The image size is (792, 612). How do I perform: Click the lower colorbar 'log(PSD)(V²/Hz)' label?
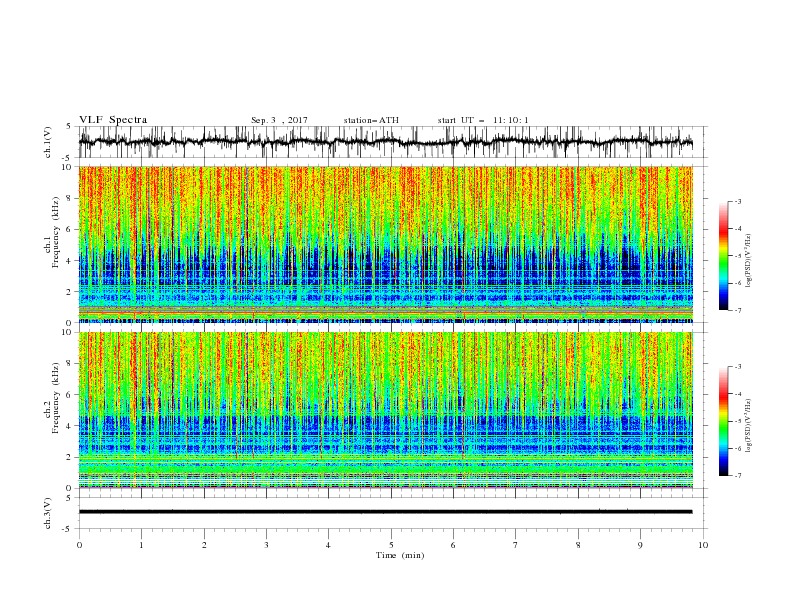click(x=750, y=426)
